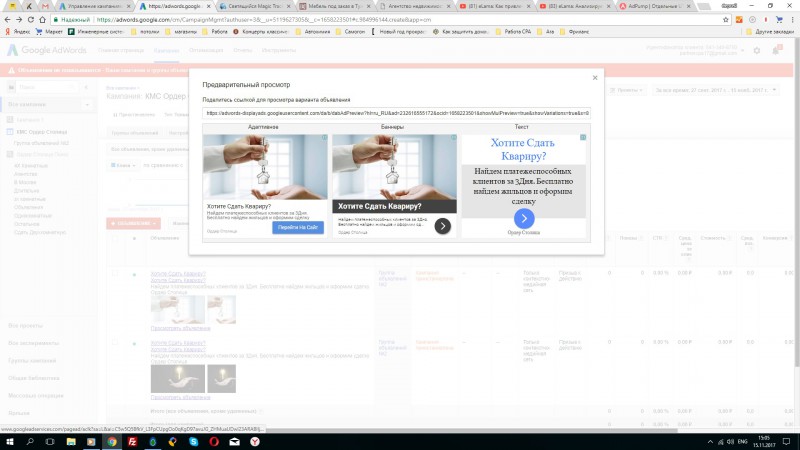
Task: Close the preview dialog with the X
Action: point(595,78)
